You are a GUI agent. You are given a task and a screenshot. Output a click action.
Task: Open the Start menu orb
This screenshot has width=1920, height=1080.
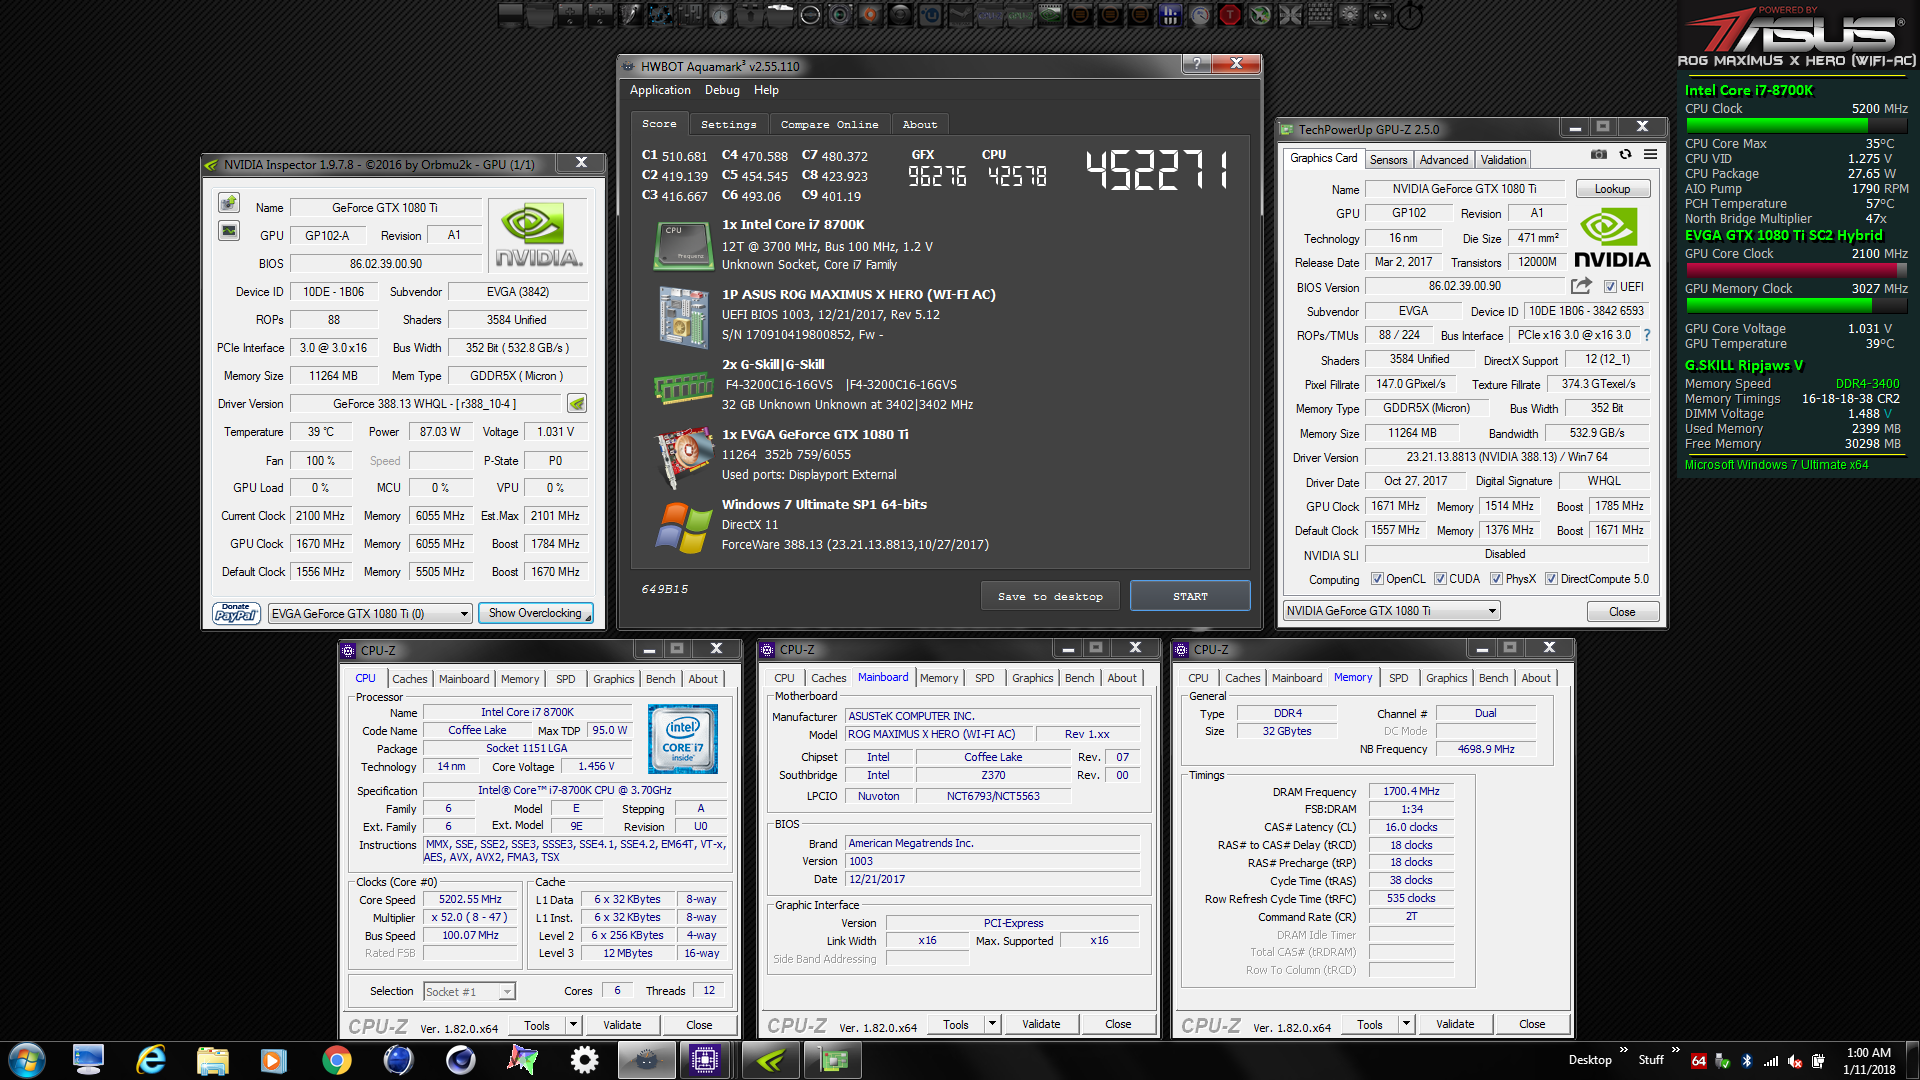click(27, 1060)
